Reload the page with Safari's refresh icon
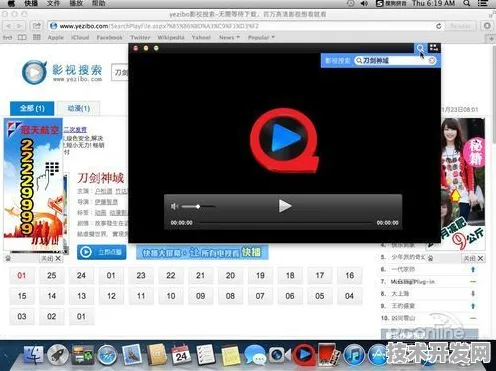Screen dimensions: 496x371 (439, 26)
